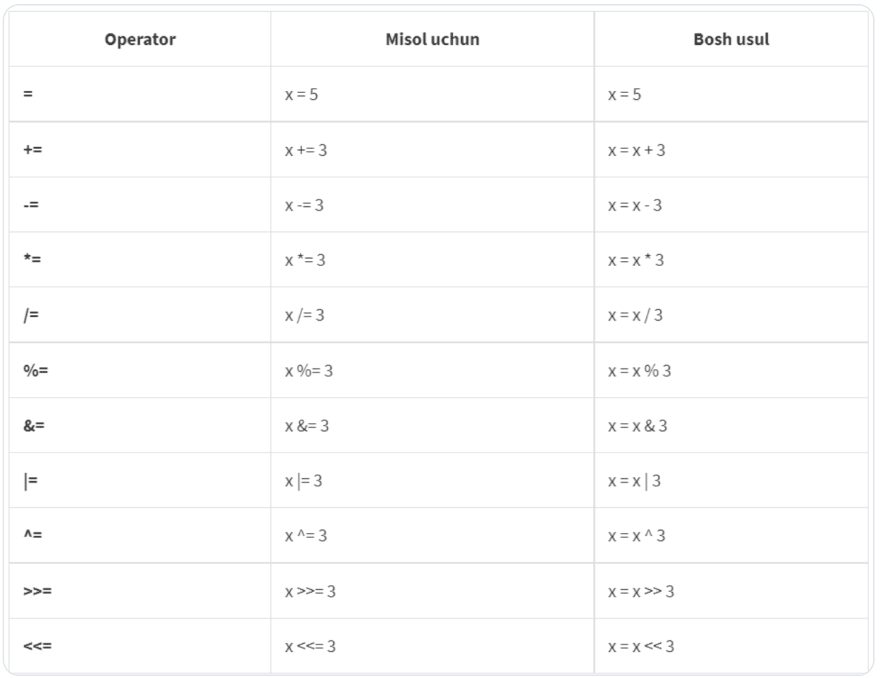Select the ^= operator cell
The height and width of the screenshot is (678, 880).
(x=32, y=535)
